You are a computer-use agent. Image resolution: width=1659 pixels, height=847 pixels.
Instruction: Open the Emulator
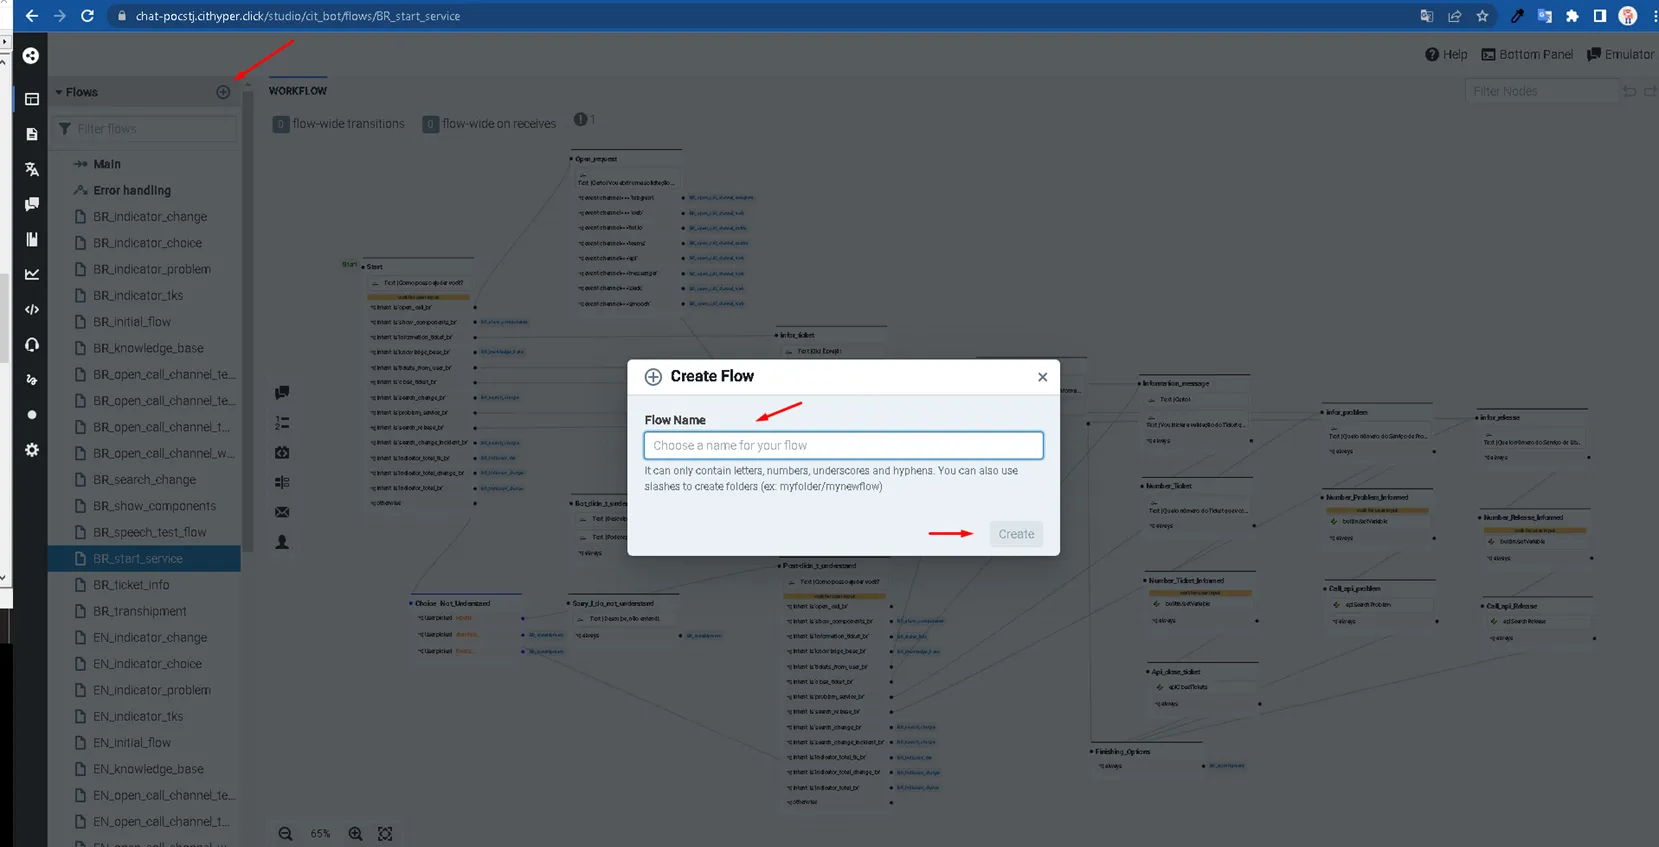pos(1620,54)
